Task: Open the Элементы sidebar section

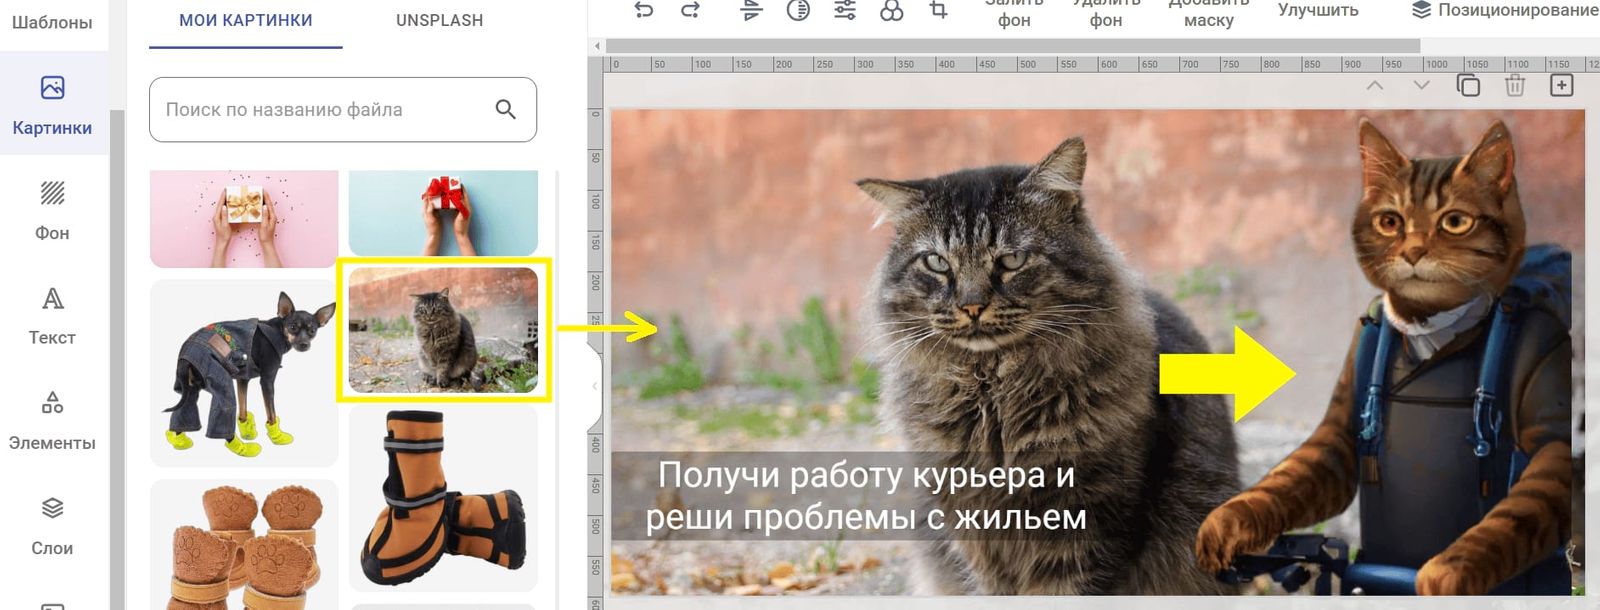Action: pyautogui.click(x=52, y=421)
